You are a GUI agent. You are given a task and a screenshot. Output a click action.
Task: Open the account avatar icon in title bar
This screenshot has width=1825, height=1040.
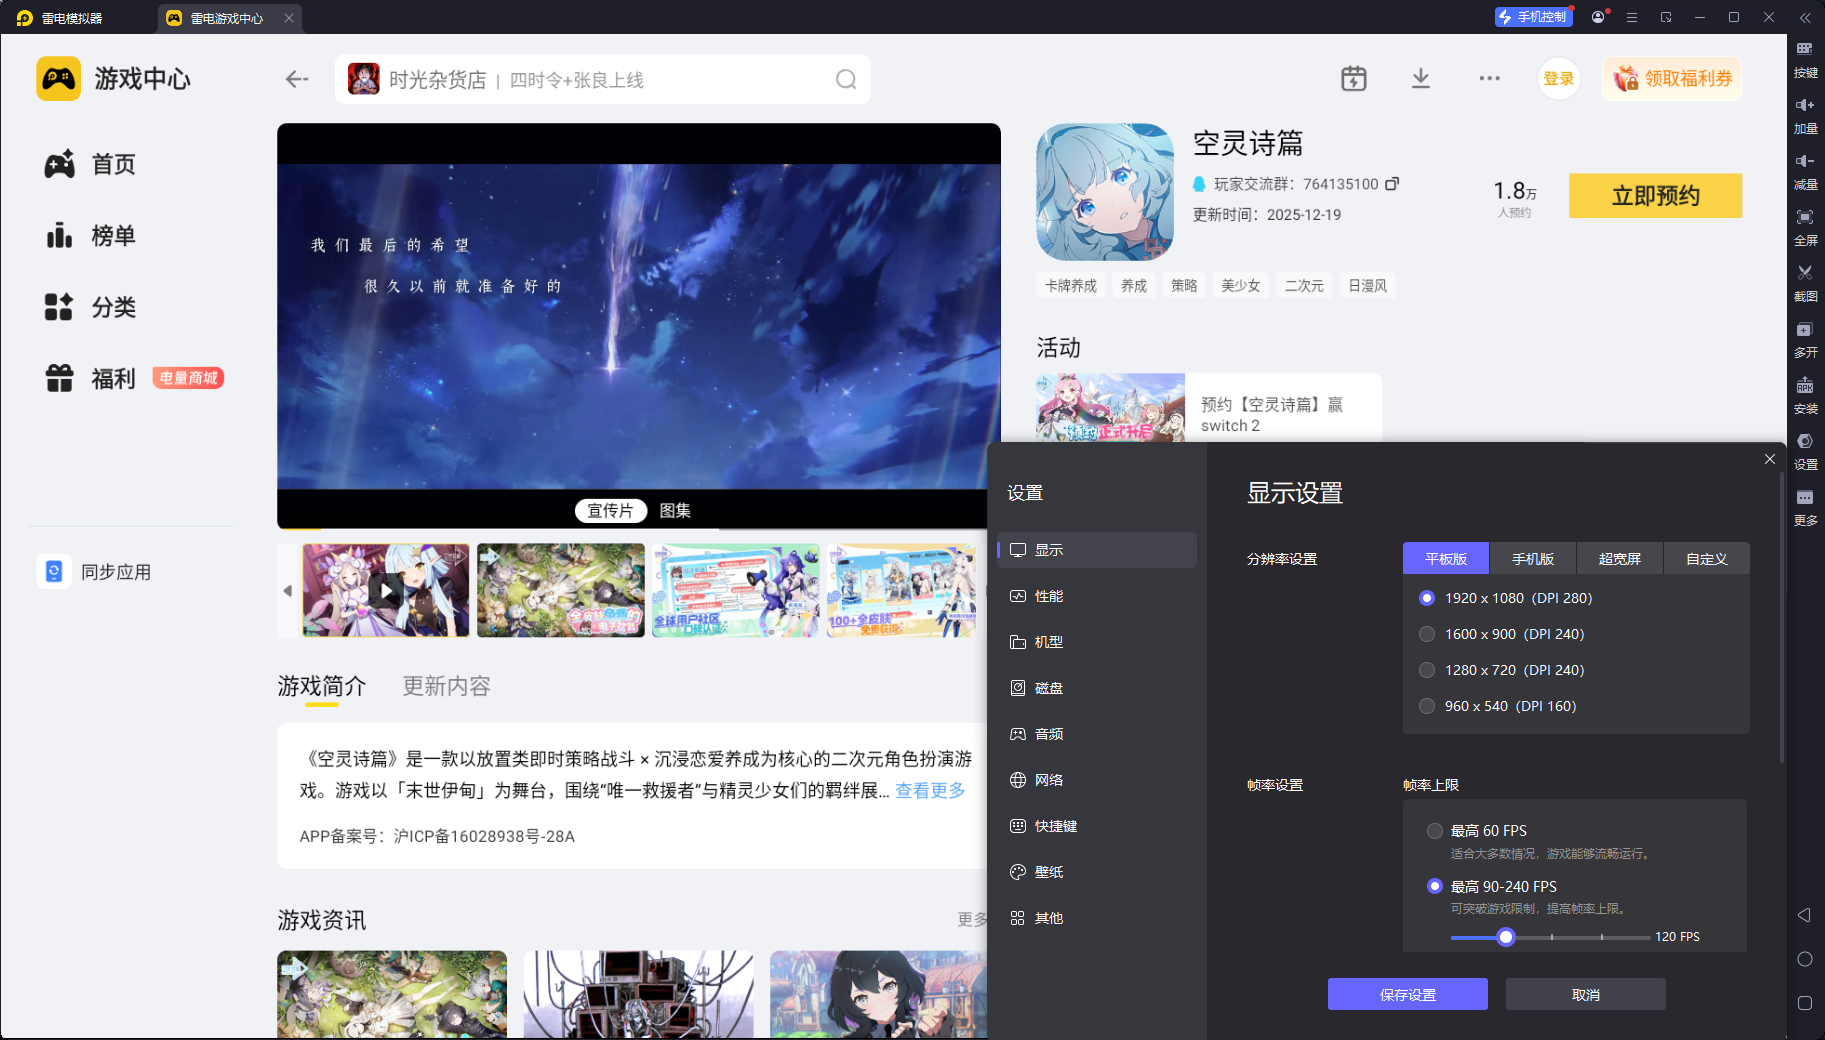point(1598,17)
